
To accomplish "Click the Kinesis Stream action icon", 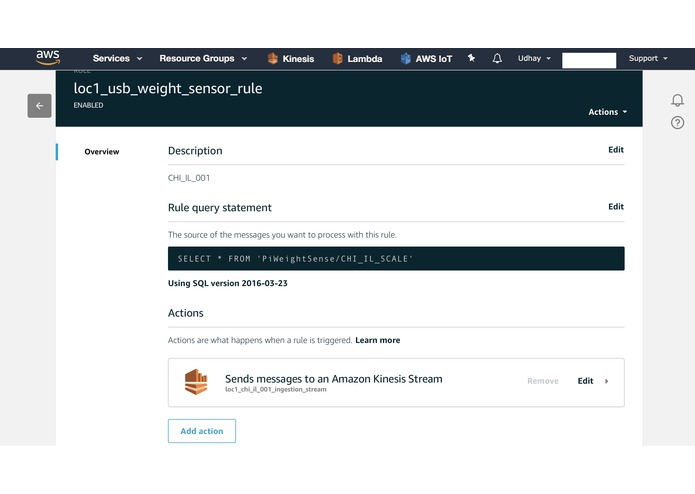I will 196,381.
